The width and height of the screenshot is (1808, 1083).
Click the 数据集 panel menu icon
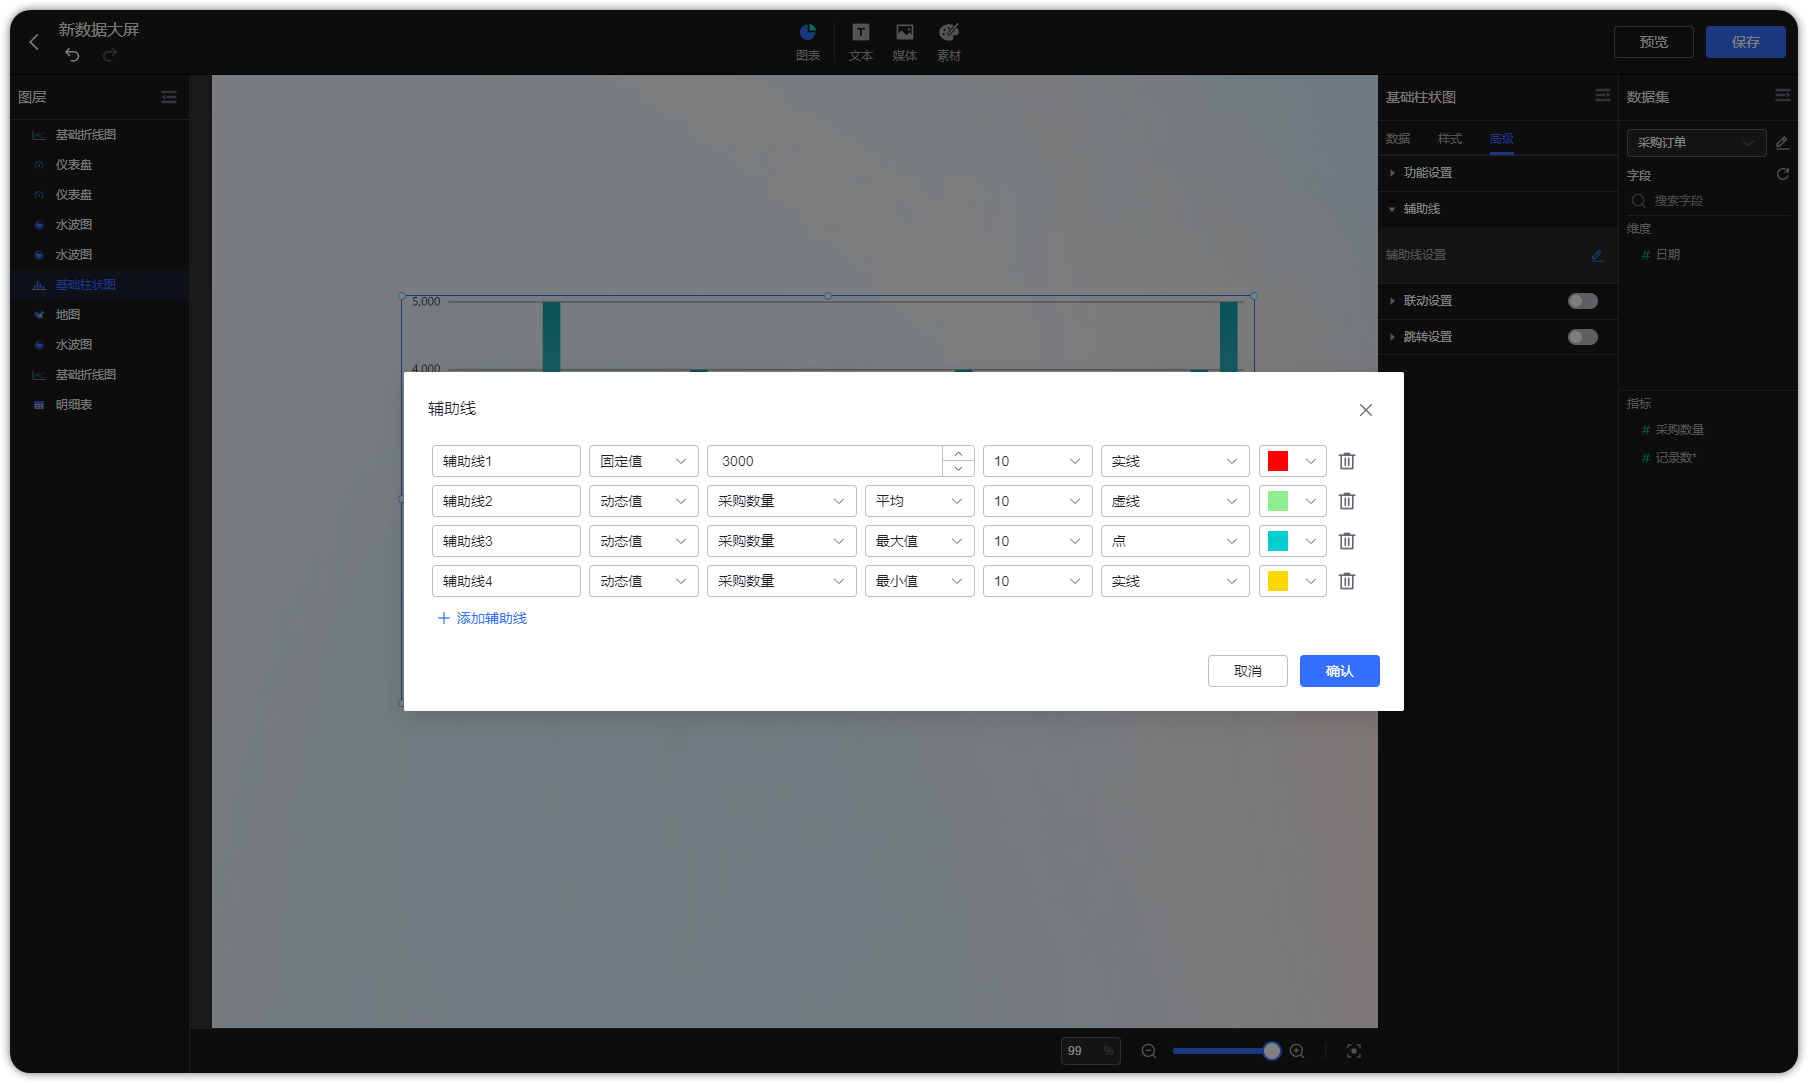1783,95
